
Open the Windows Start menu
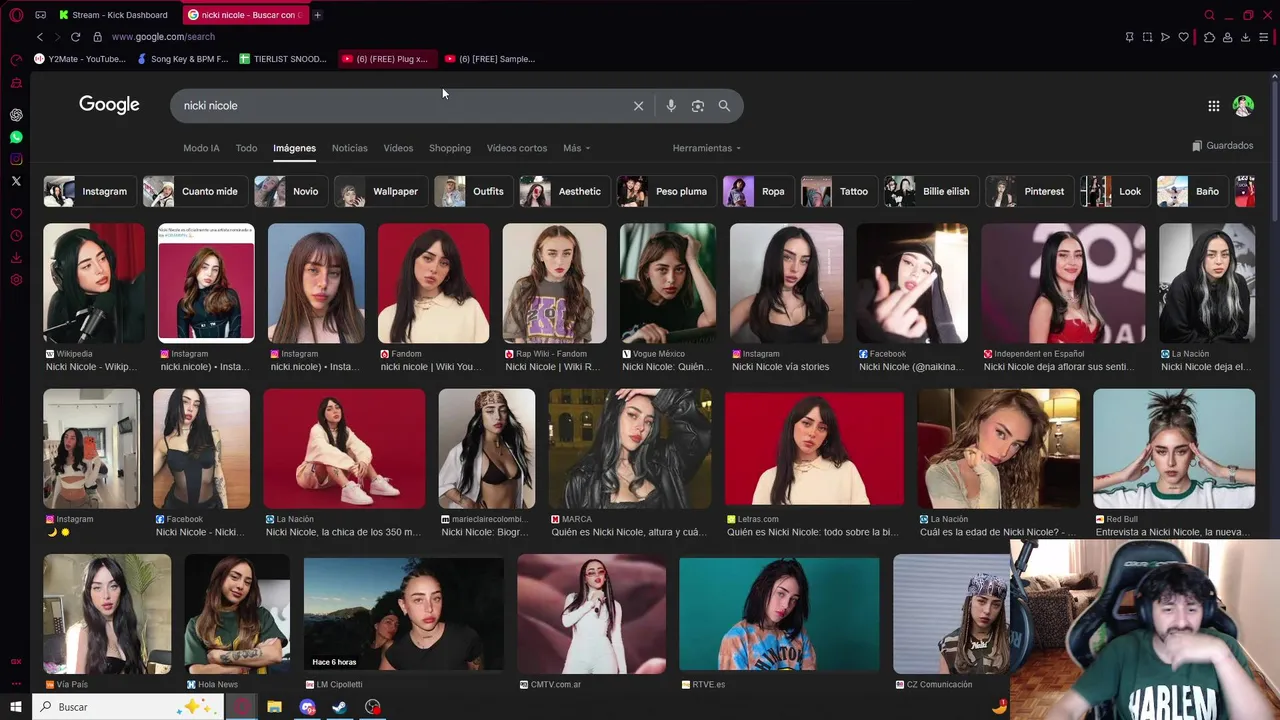tap(16, 707)
